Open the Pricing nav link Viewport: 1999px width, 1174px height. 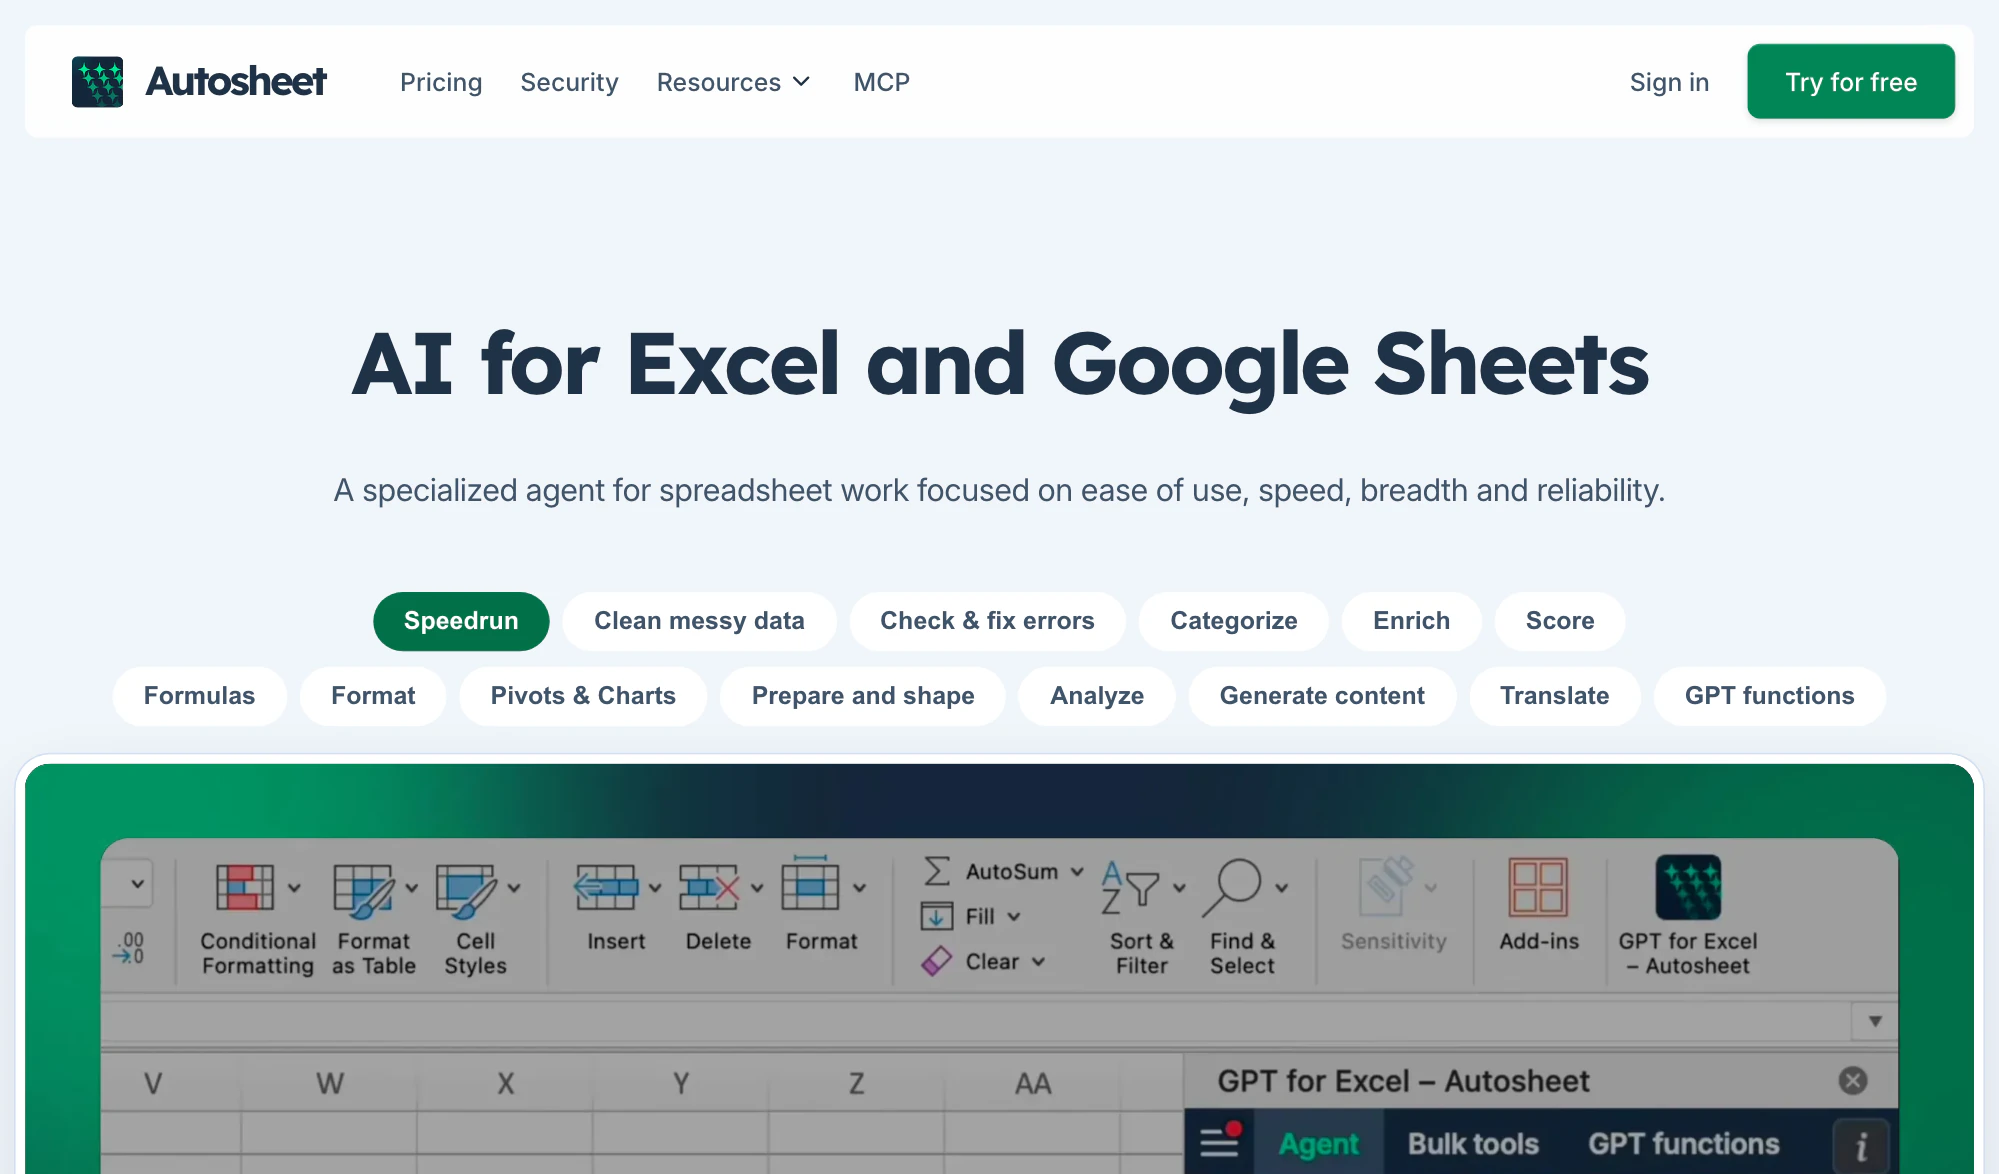pos(441,82)
